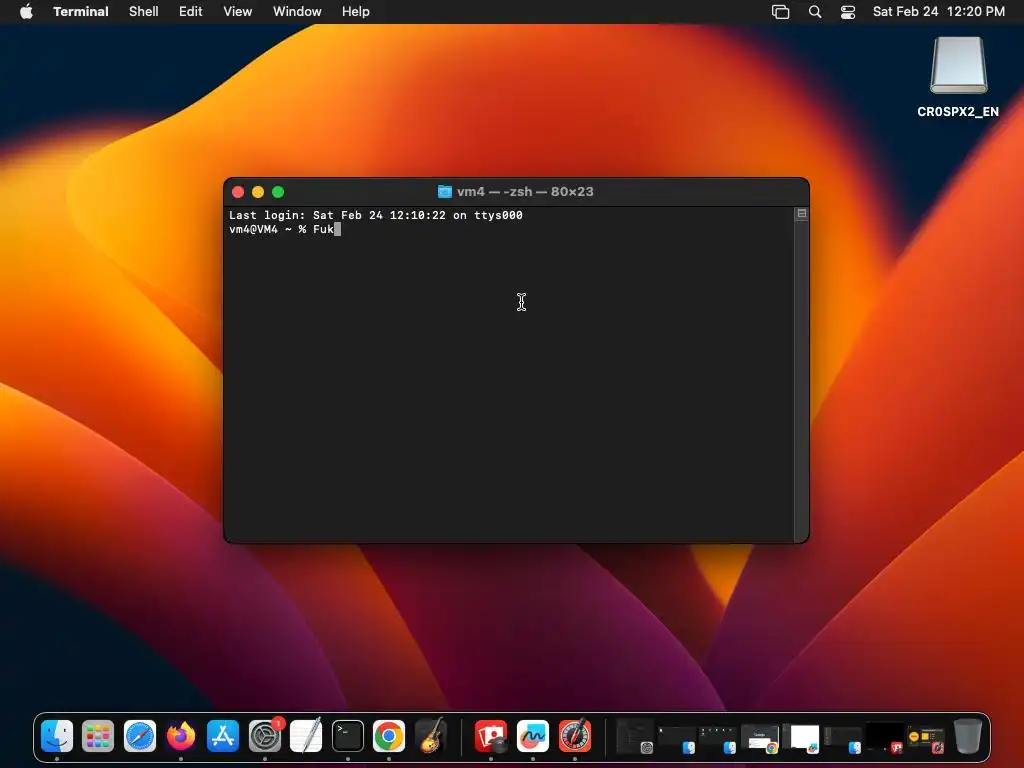1024x768 pixels.
Task: Open System Settings with the red badge
Action: point(264,736)
